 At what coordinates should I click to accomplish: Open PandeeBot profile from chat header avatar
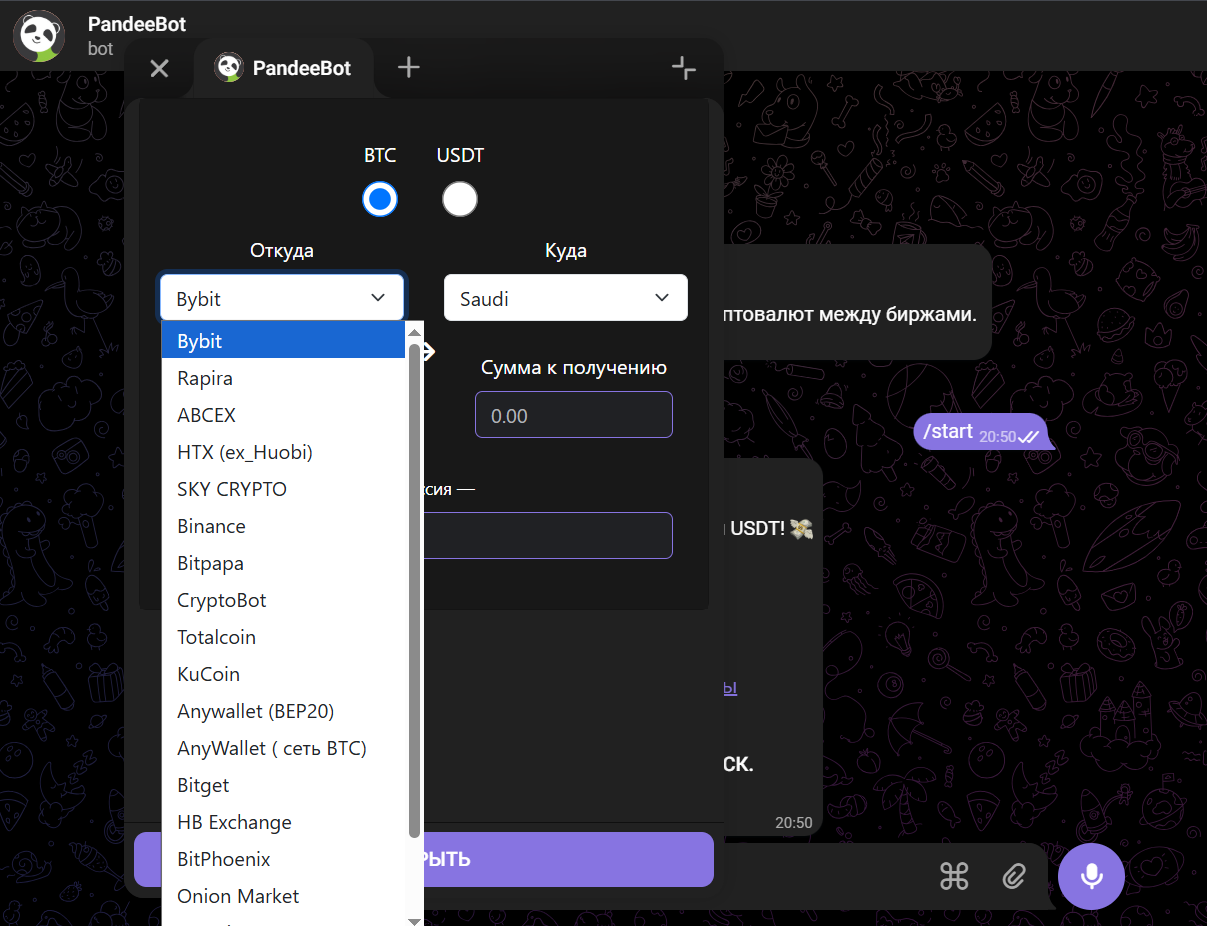(39, 35)
